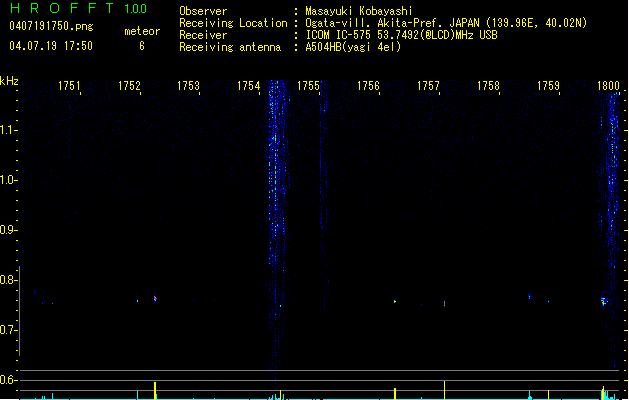Click the 'Receiving Location' label

coord(233,23)
